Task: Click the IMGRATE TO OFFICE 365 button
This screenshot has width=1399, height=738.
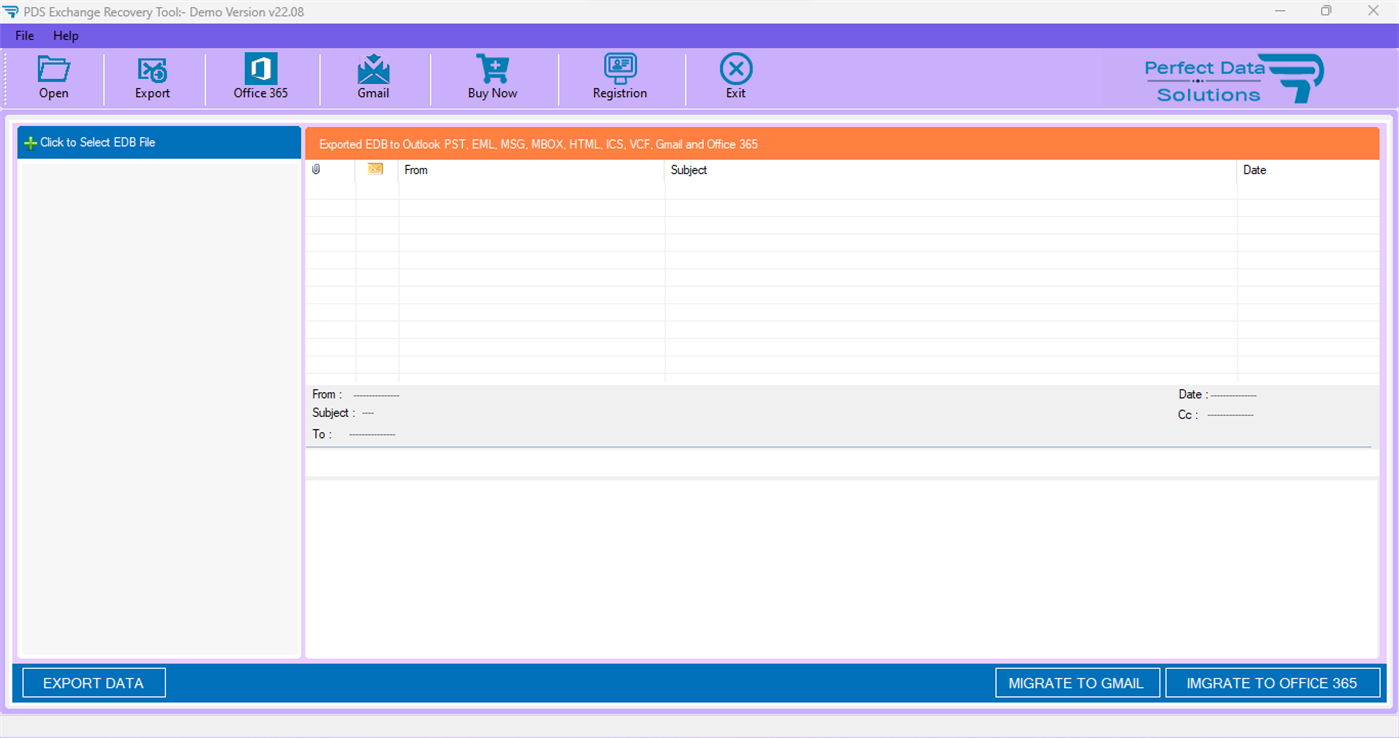Action: [x=1272, y=682]
